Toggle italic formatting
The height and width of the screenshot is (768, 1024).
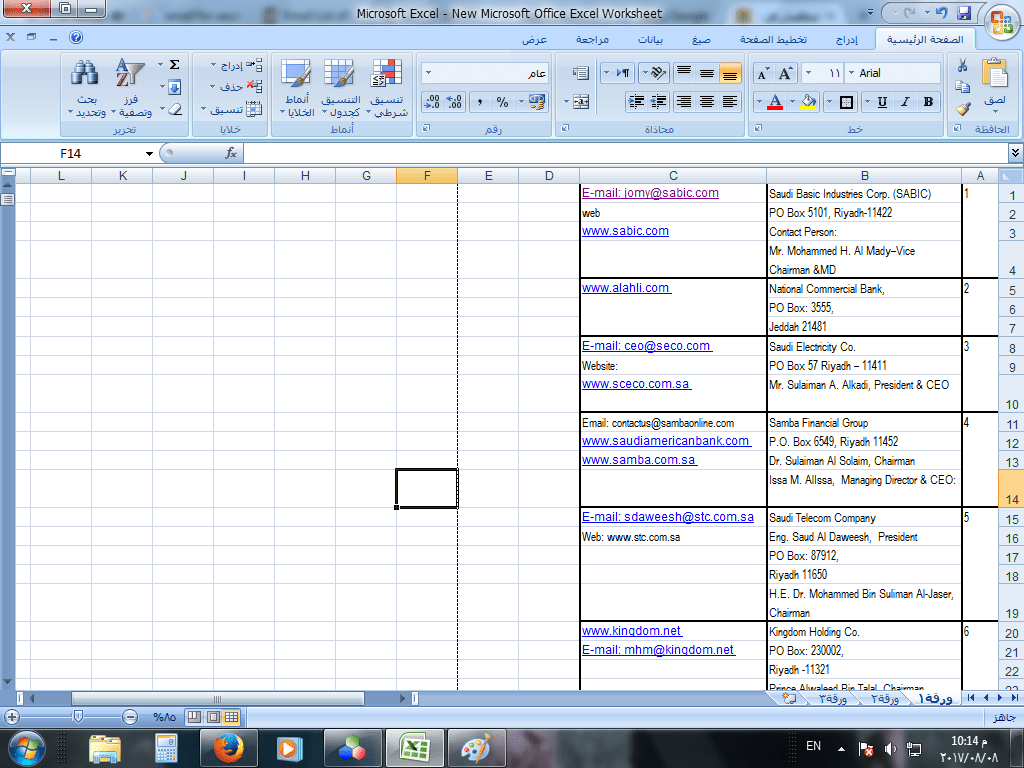coord(905,102)
